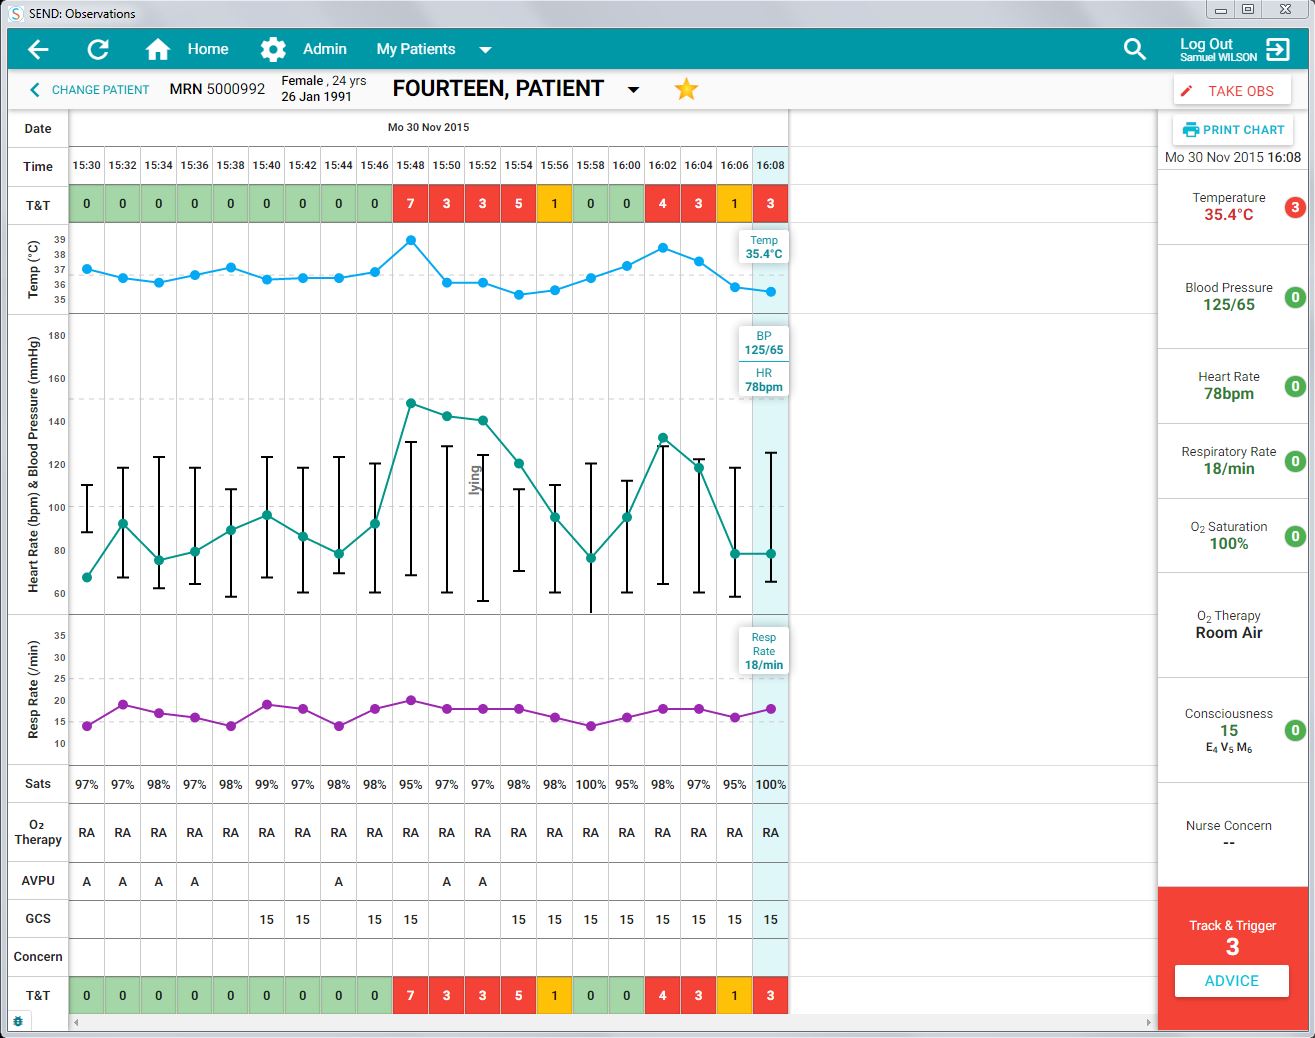Open Admin settings gear icon

[x=272, y=49]
